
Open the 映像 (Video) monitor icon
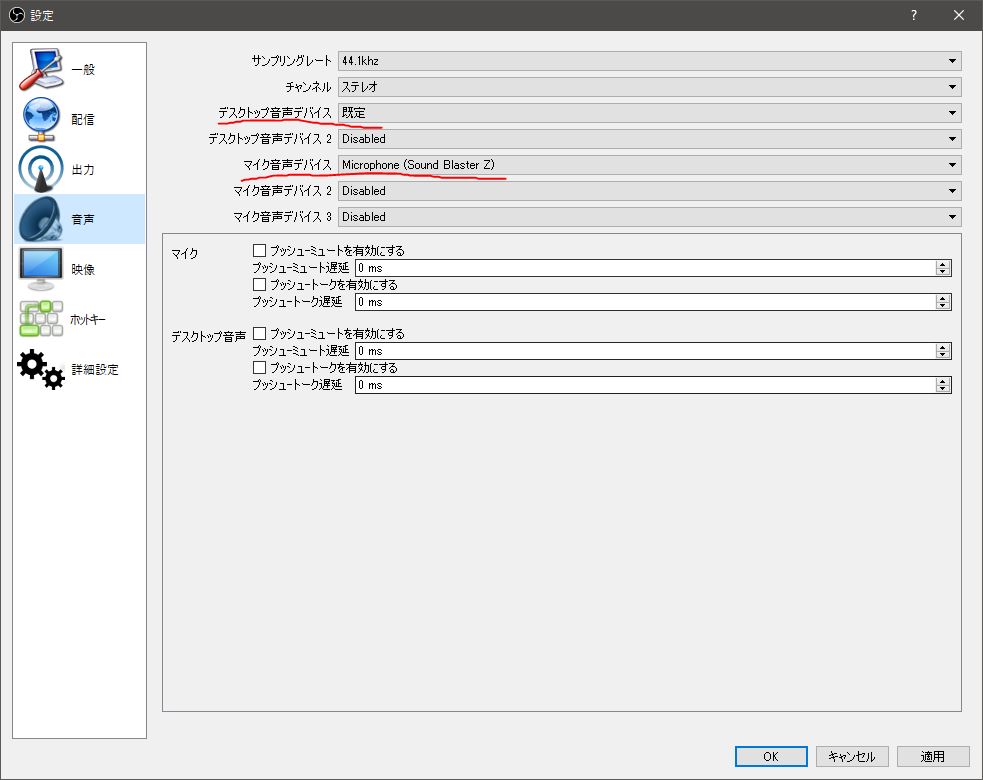coord(41,269)
